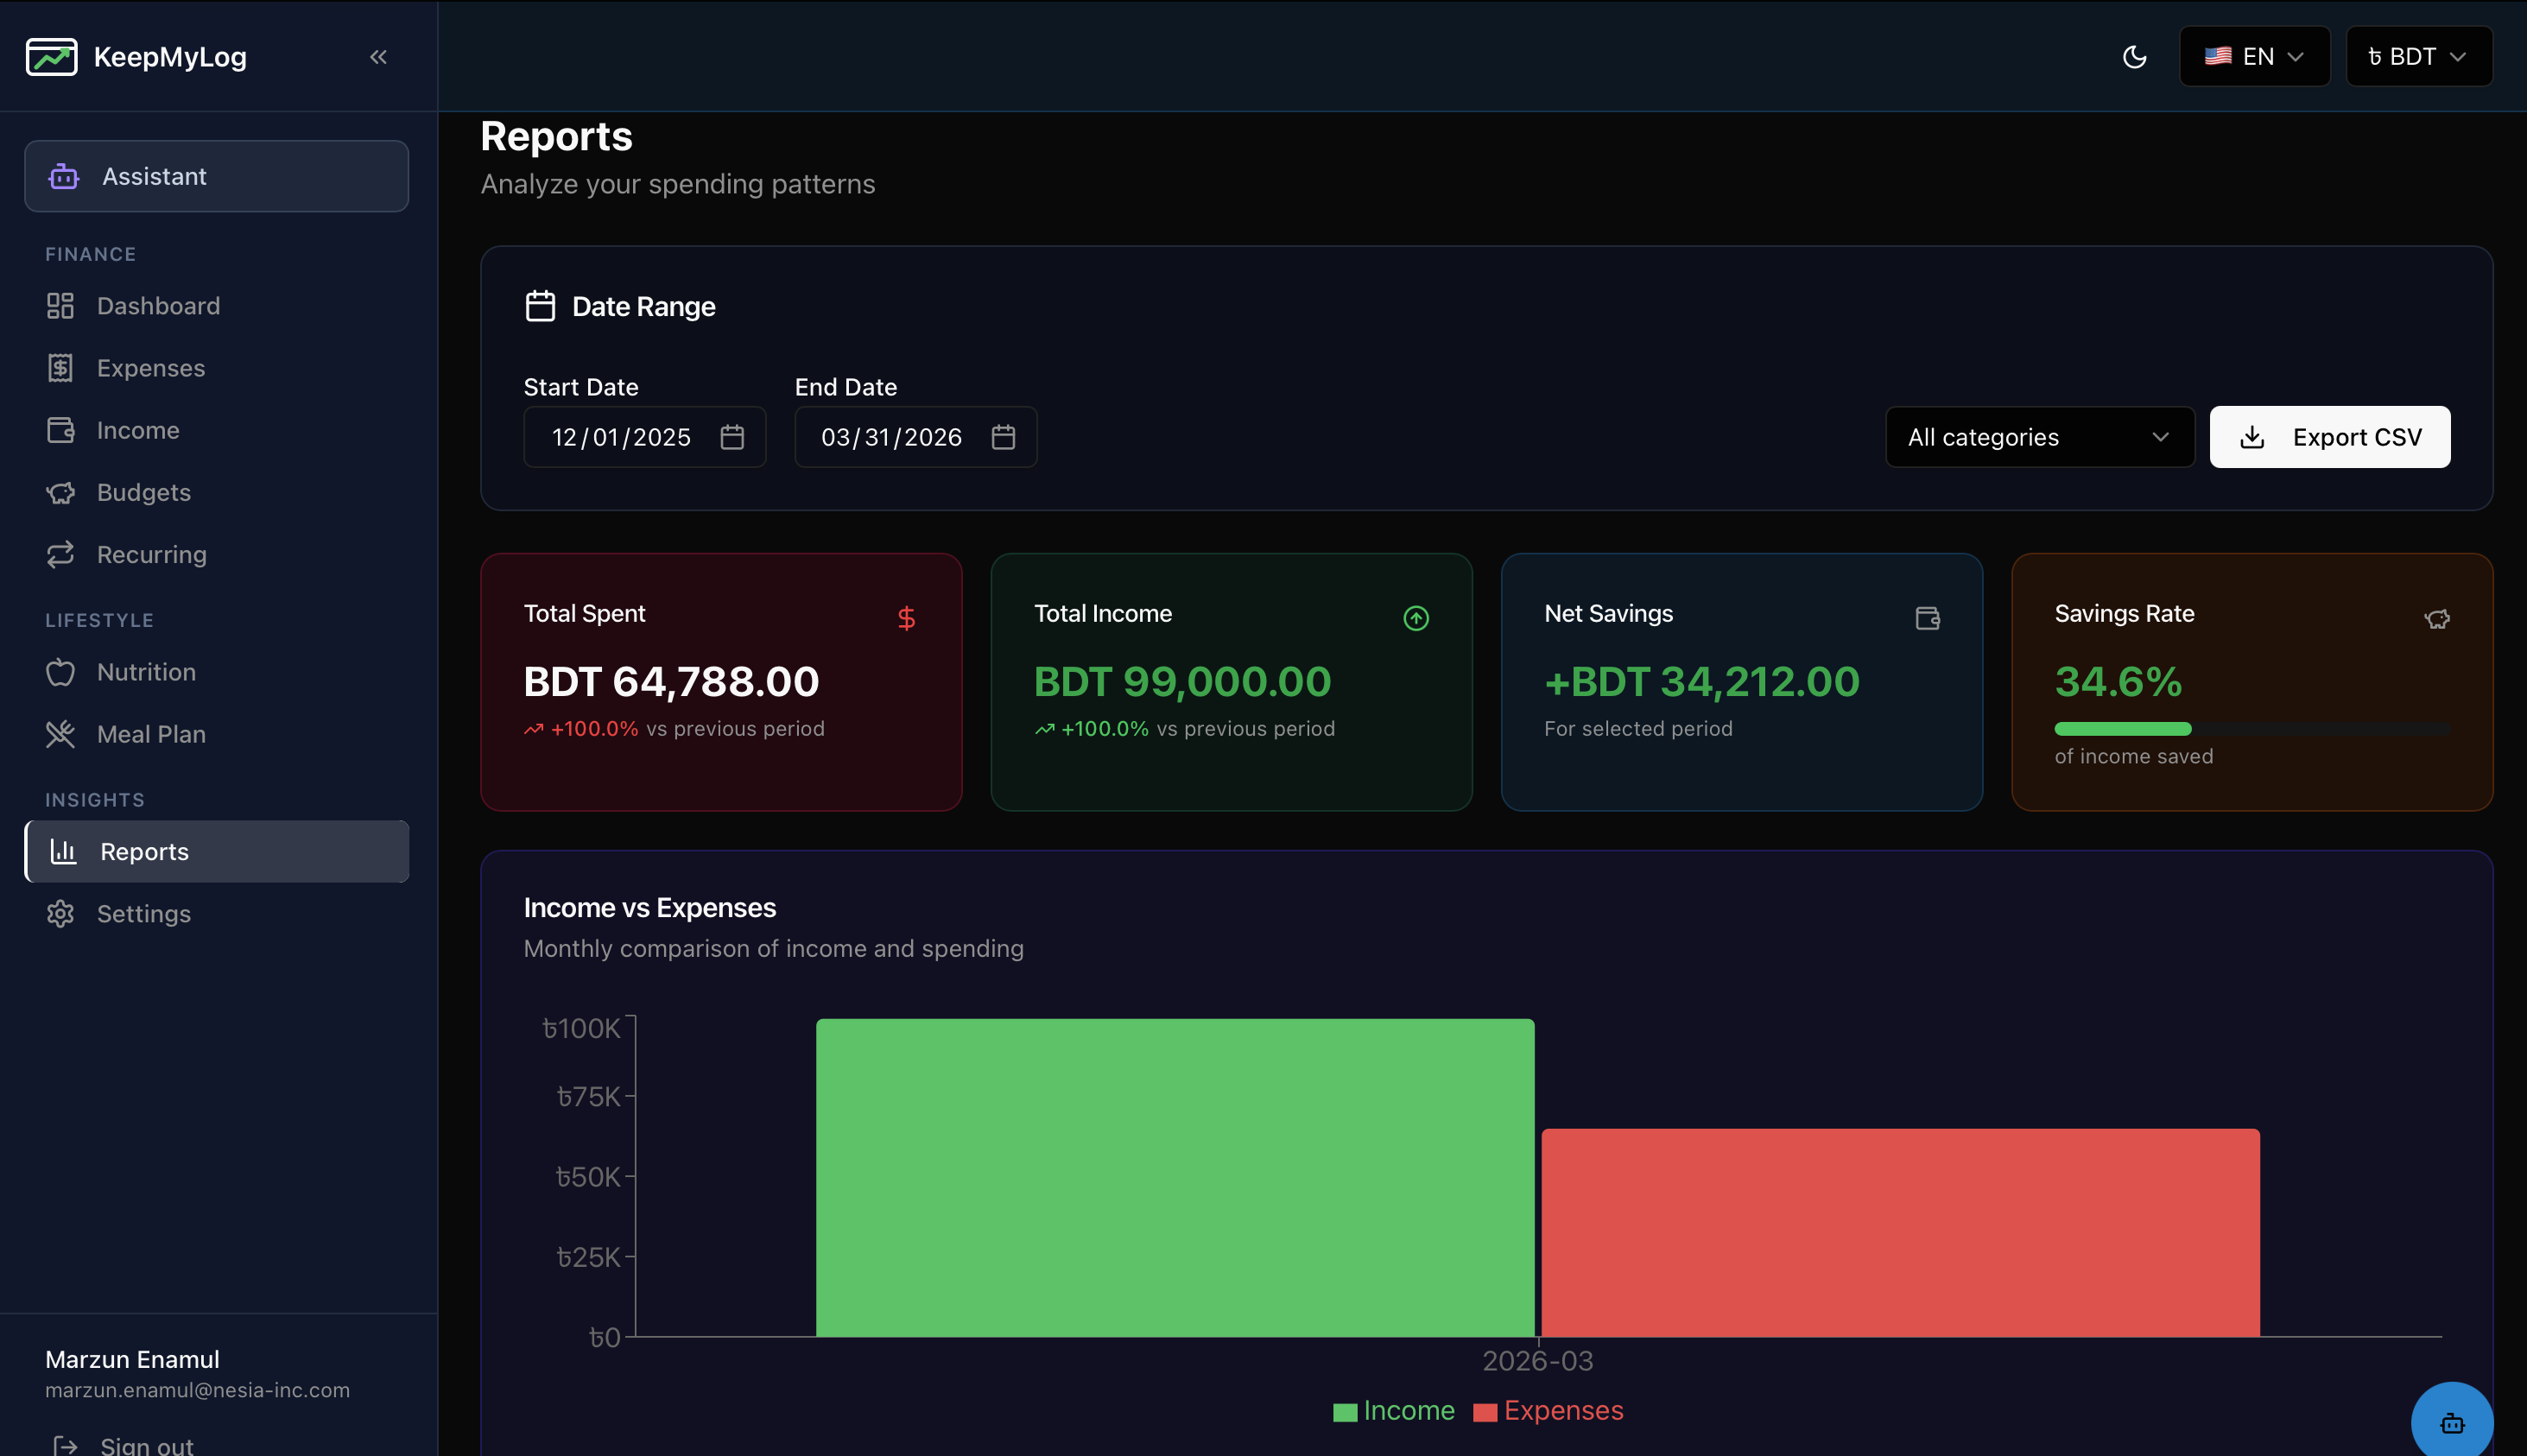Viewport: 2527px width, 1456px height.
Task: Open the EN language dropdown
Action: [x=2254, y=57]
